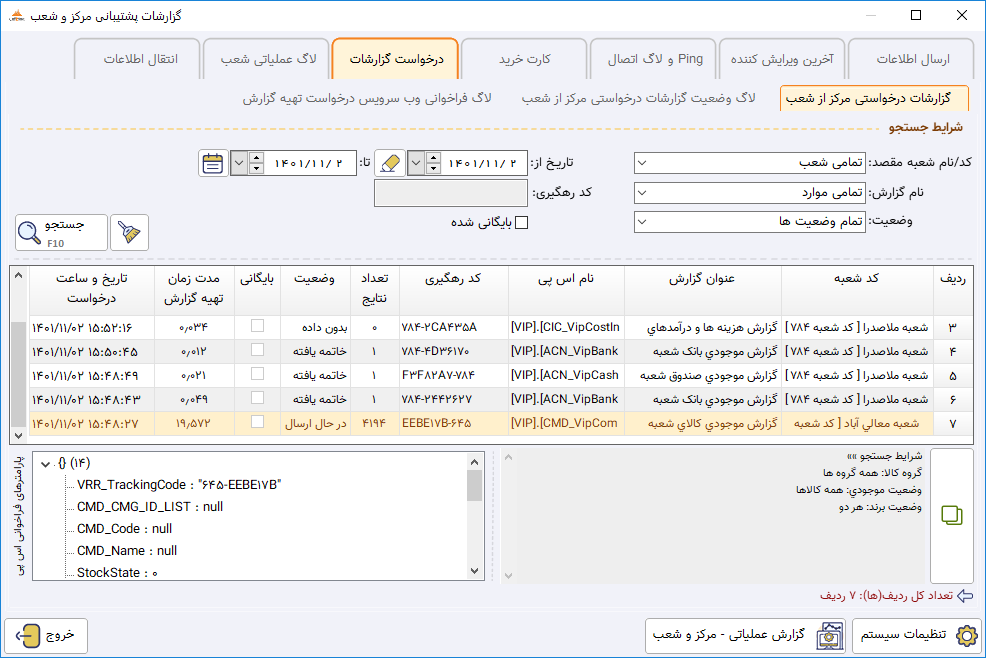The height and width of the screenshot is (658, 986).
Task: Click the کد رهگیری column header
Action: click(x=453, y=289)
